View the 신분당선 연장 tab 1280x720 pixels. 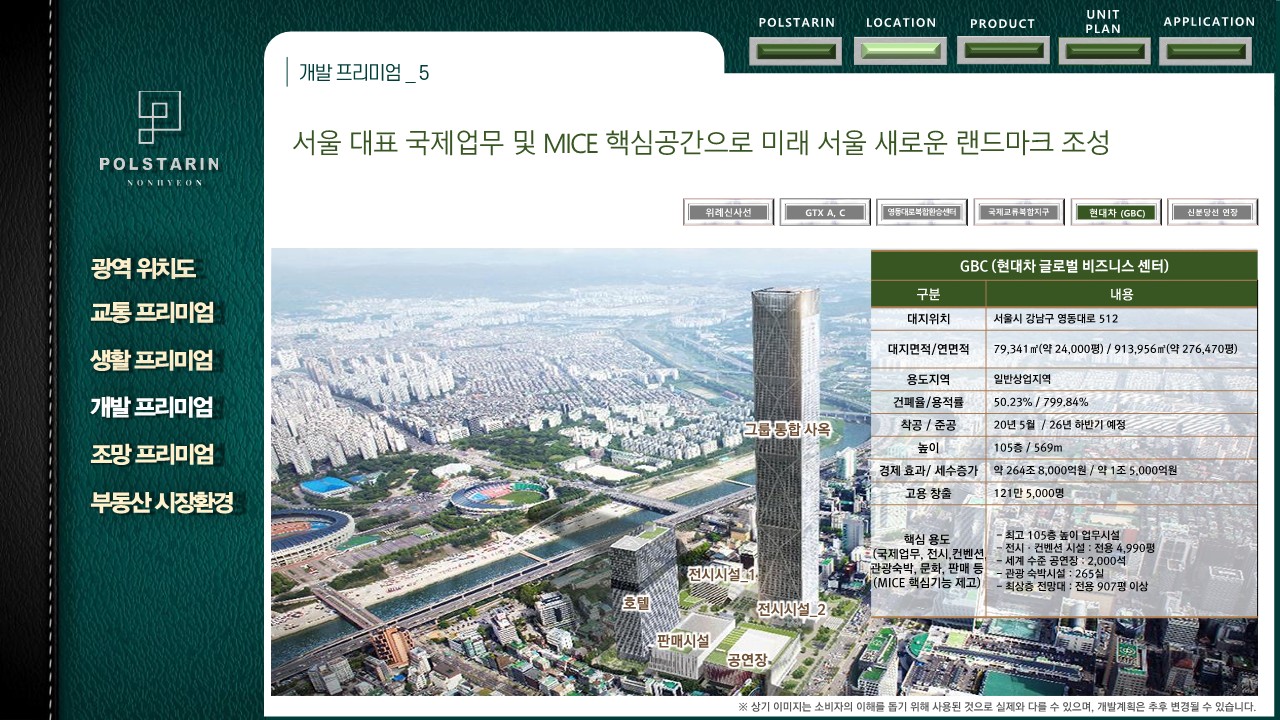click(x=1212, y=213)
